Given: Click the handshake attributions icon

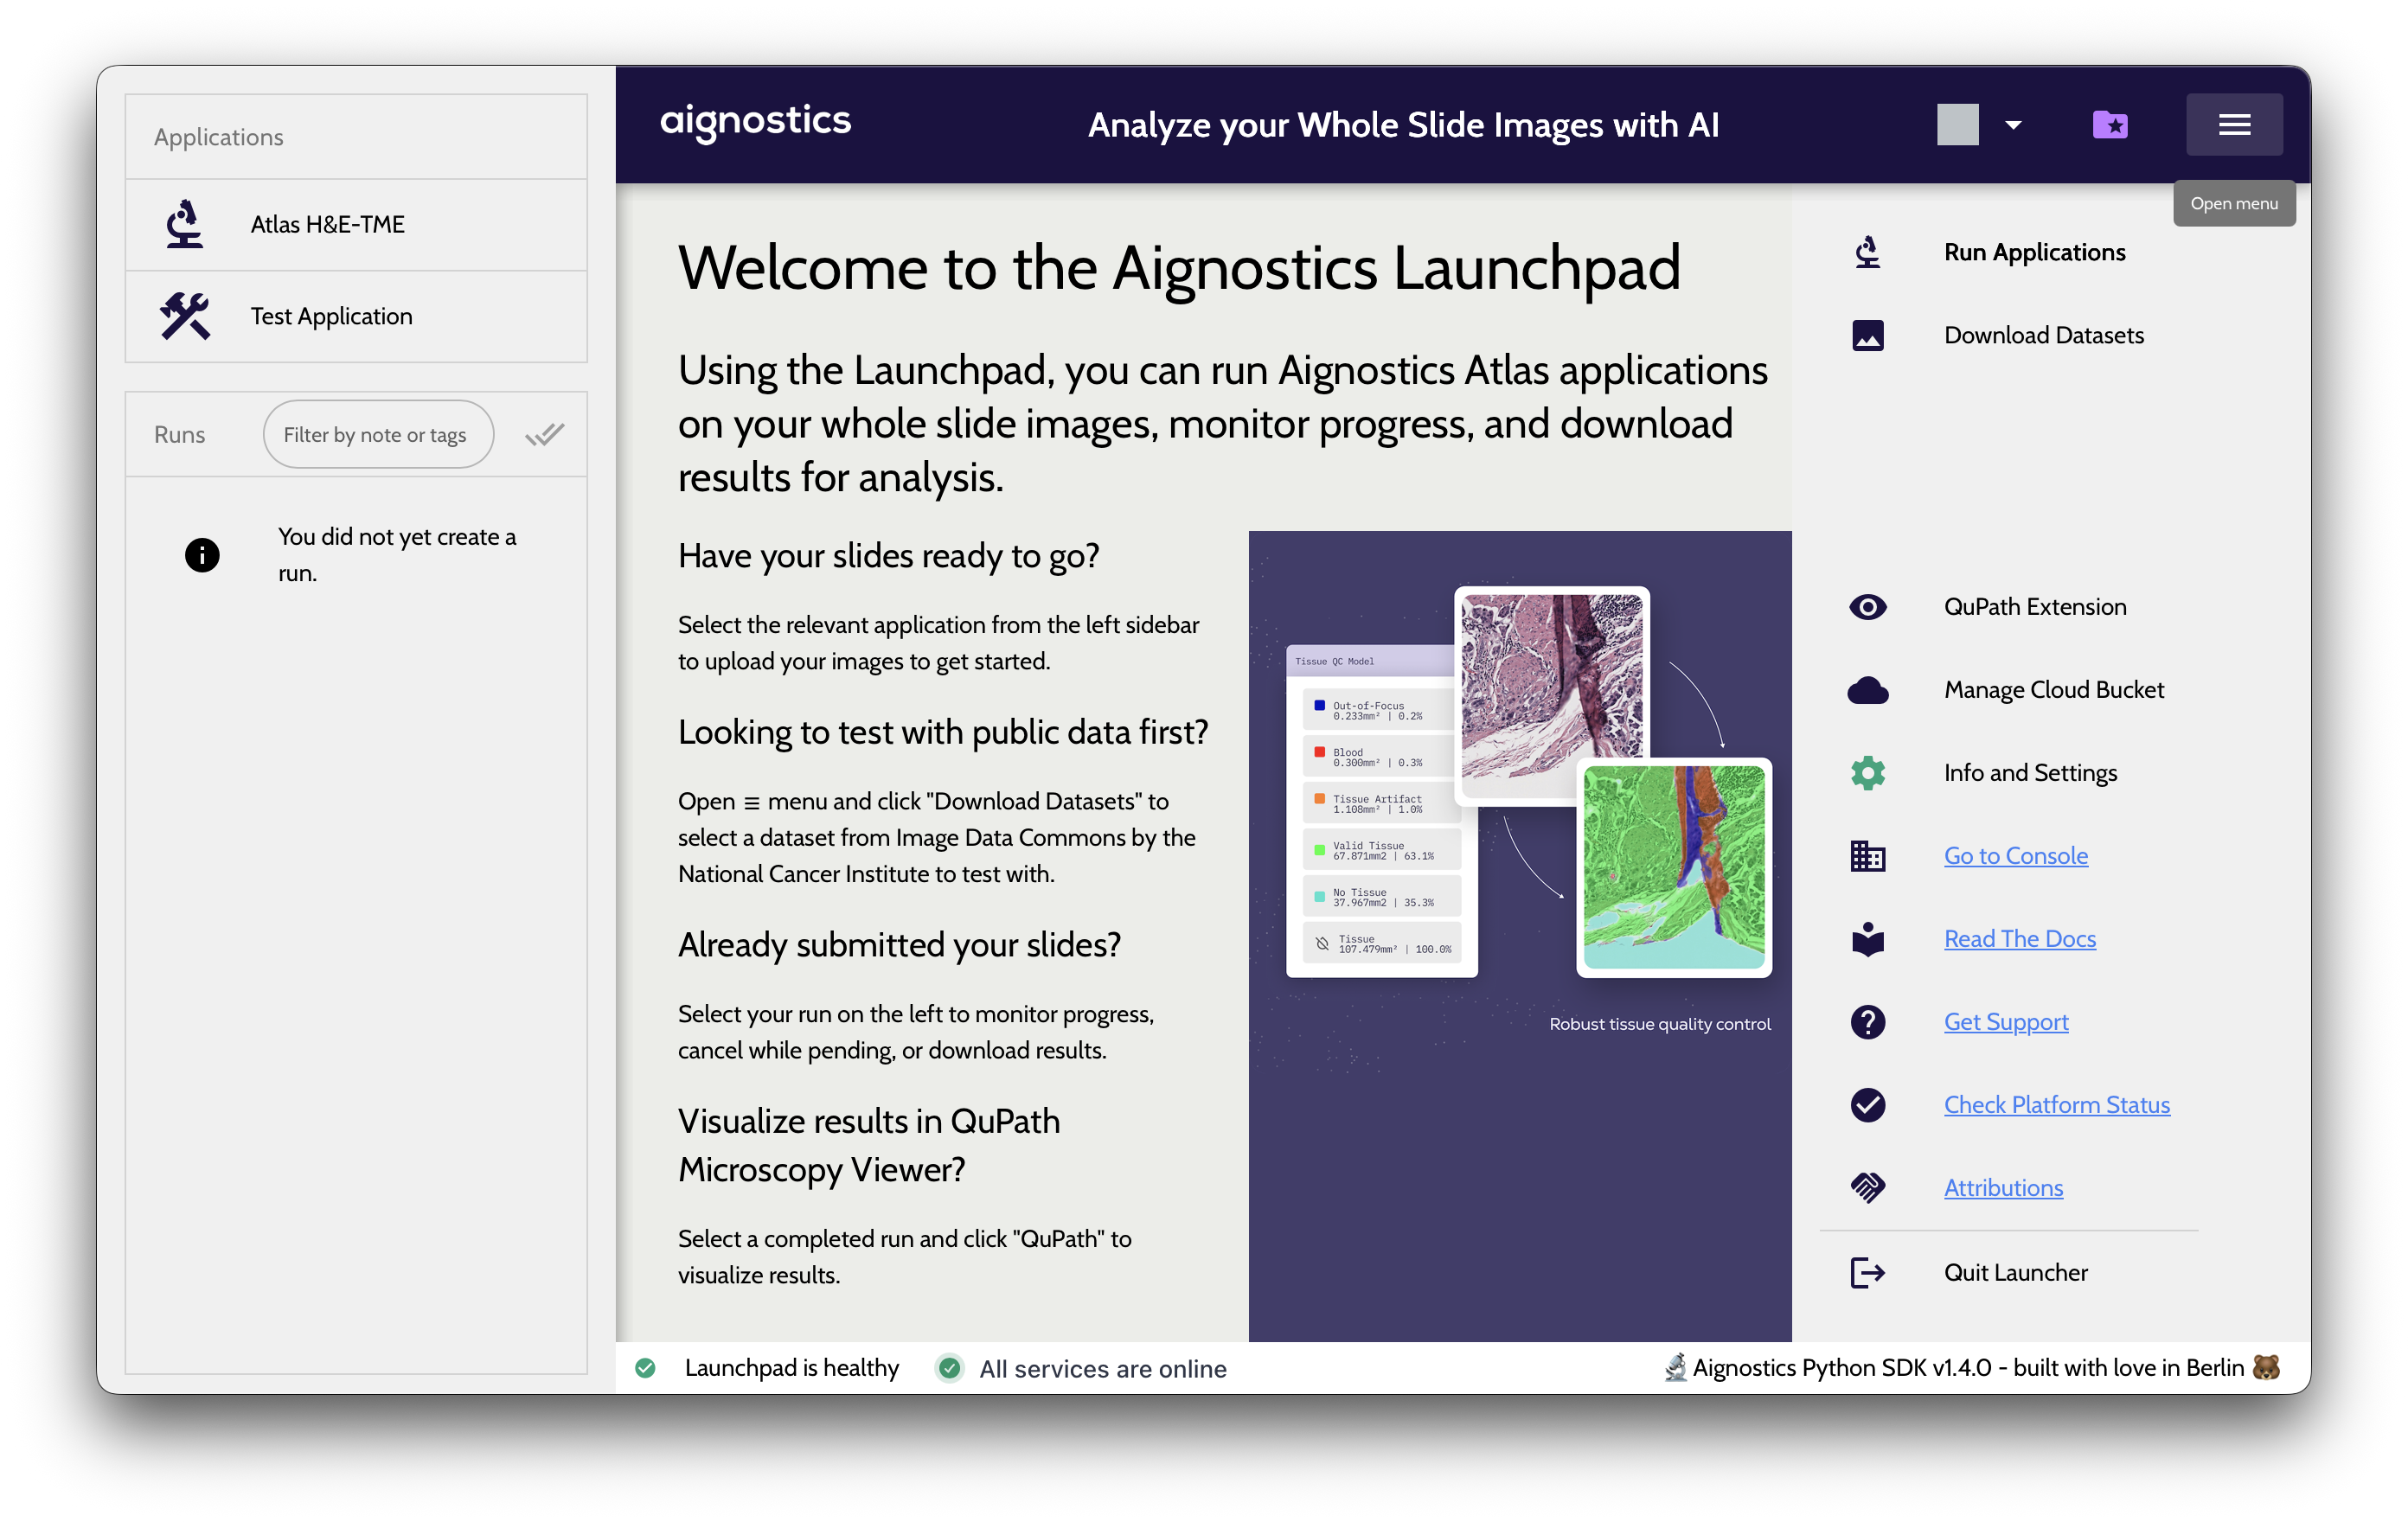Looking at the screenshot, I should tap(1867, 1188).
